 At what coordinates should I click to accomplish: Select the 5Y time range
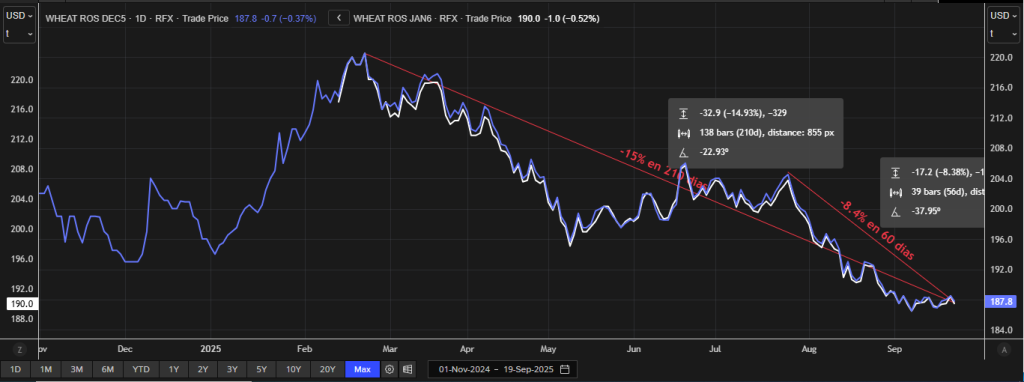point(262,370)
